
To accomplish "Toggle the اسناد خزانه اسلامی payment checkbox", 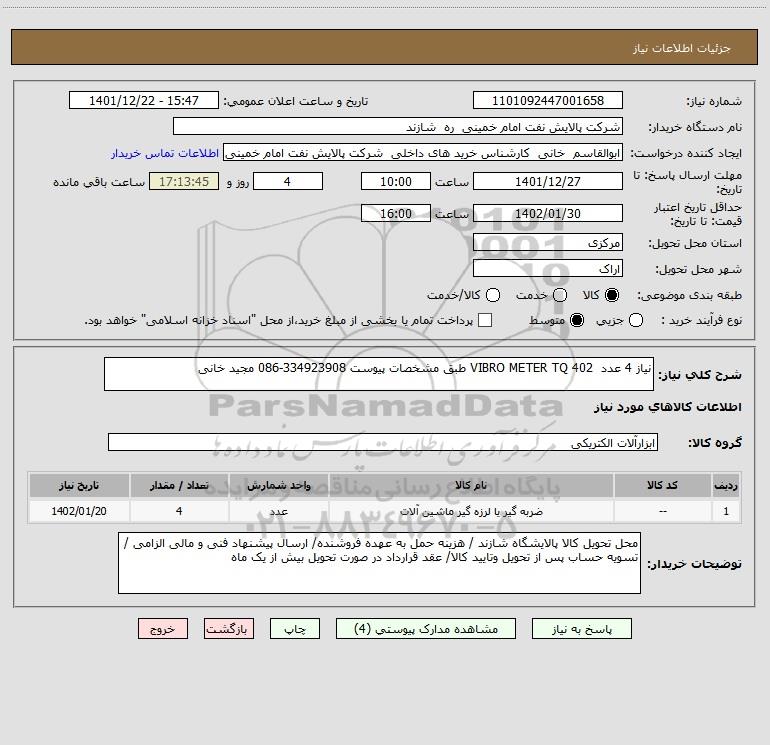I will pos(485,320).
